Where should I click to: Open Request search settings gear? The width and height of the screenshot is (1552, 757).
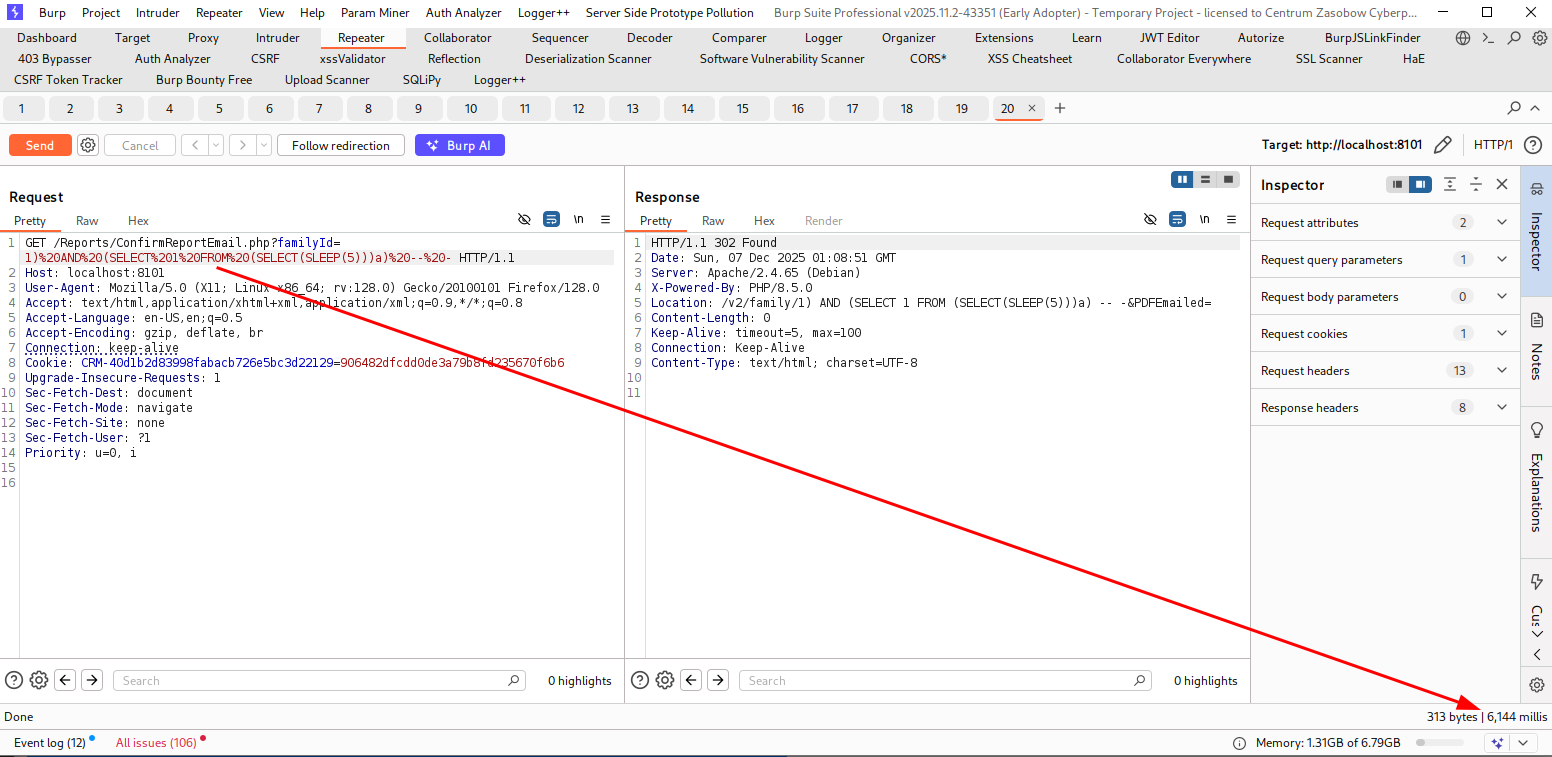click(39, 680)
